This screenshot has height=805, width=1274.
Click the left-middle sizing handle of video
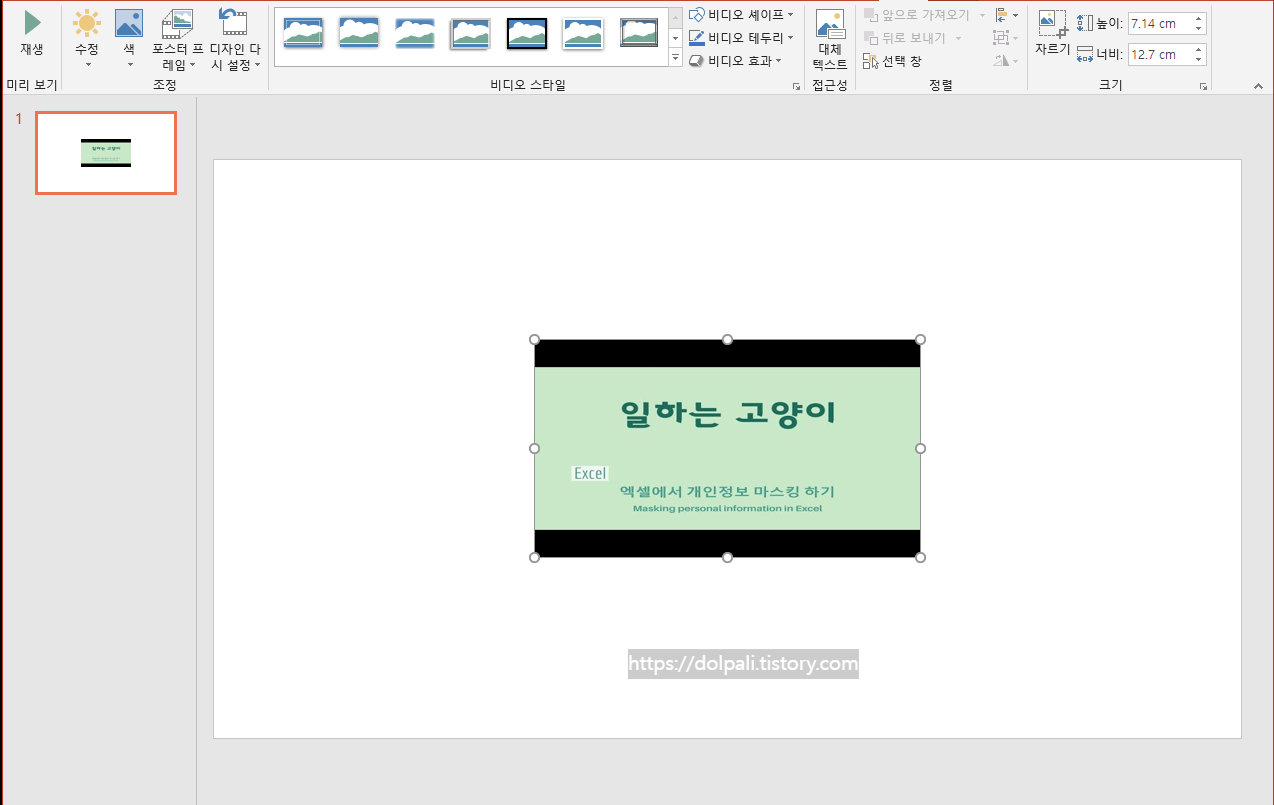[534, 448]
